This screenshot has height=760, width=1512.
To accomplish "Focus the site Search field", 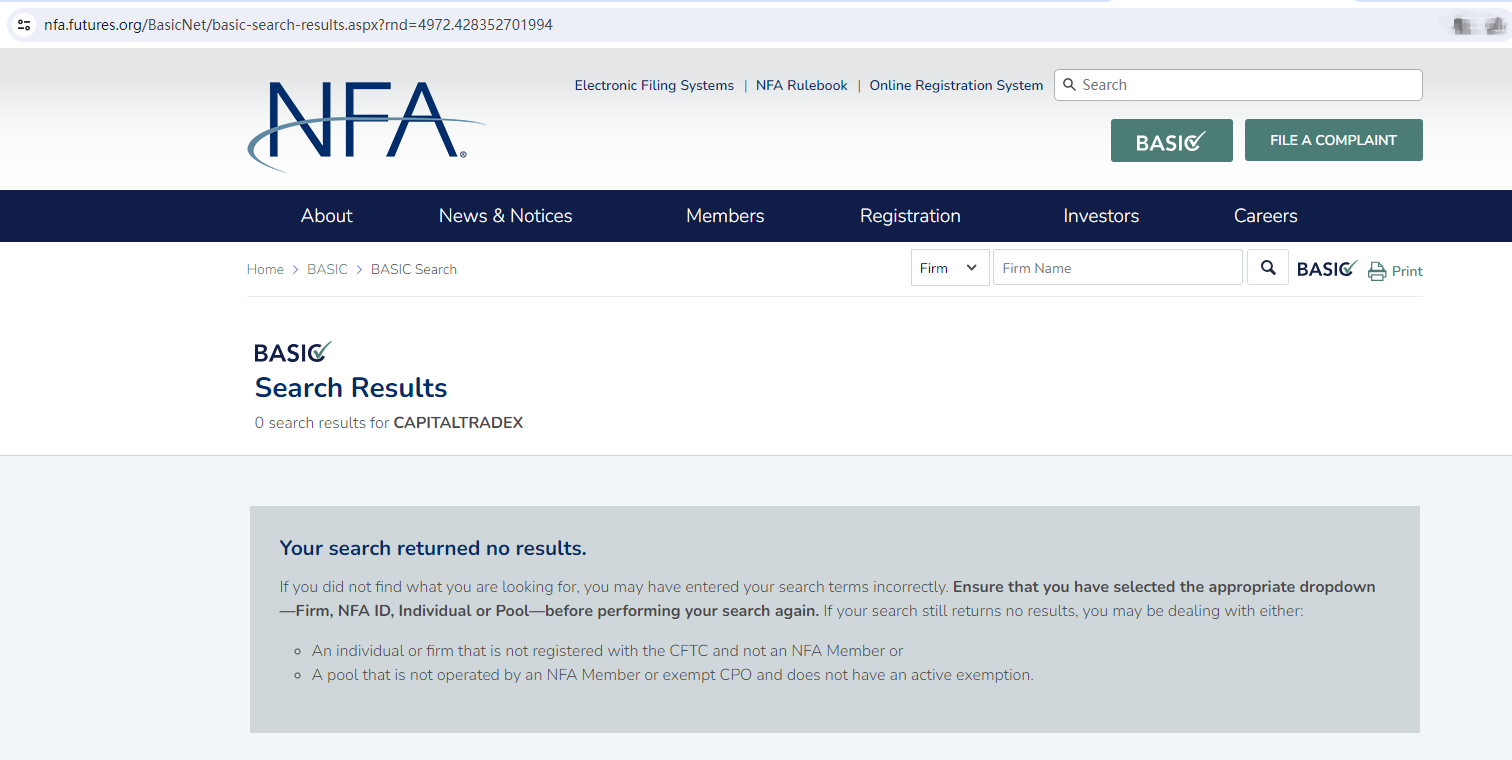I will [x=1238, y=85].
